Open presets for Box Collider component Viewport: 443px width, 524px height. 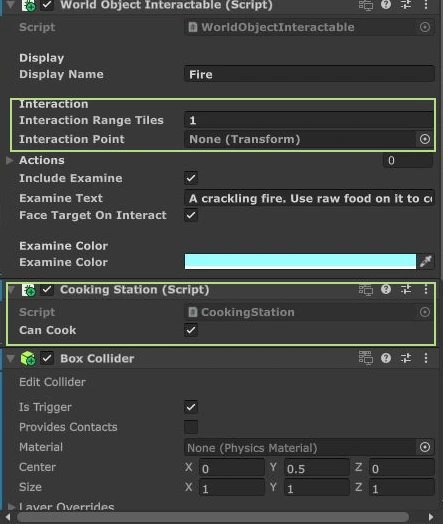pos(406,358)
